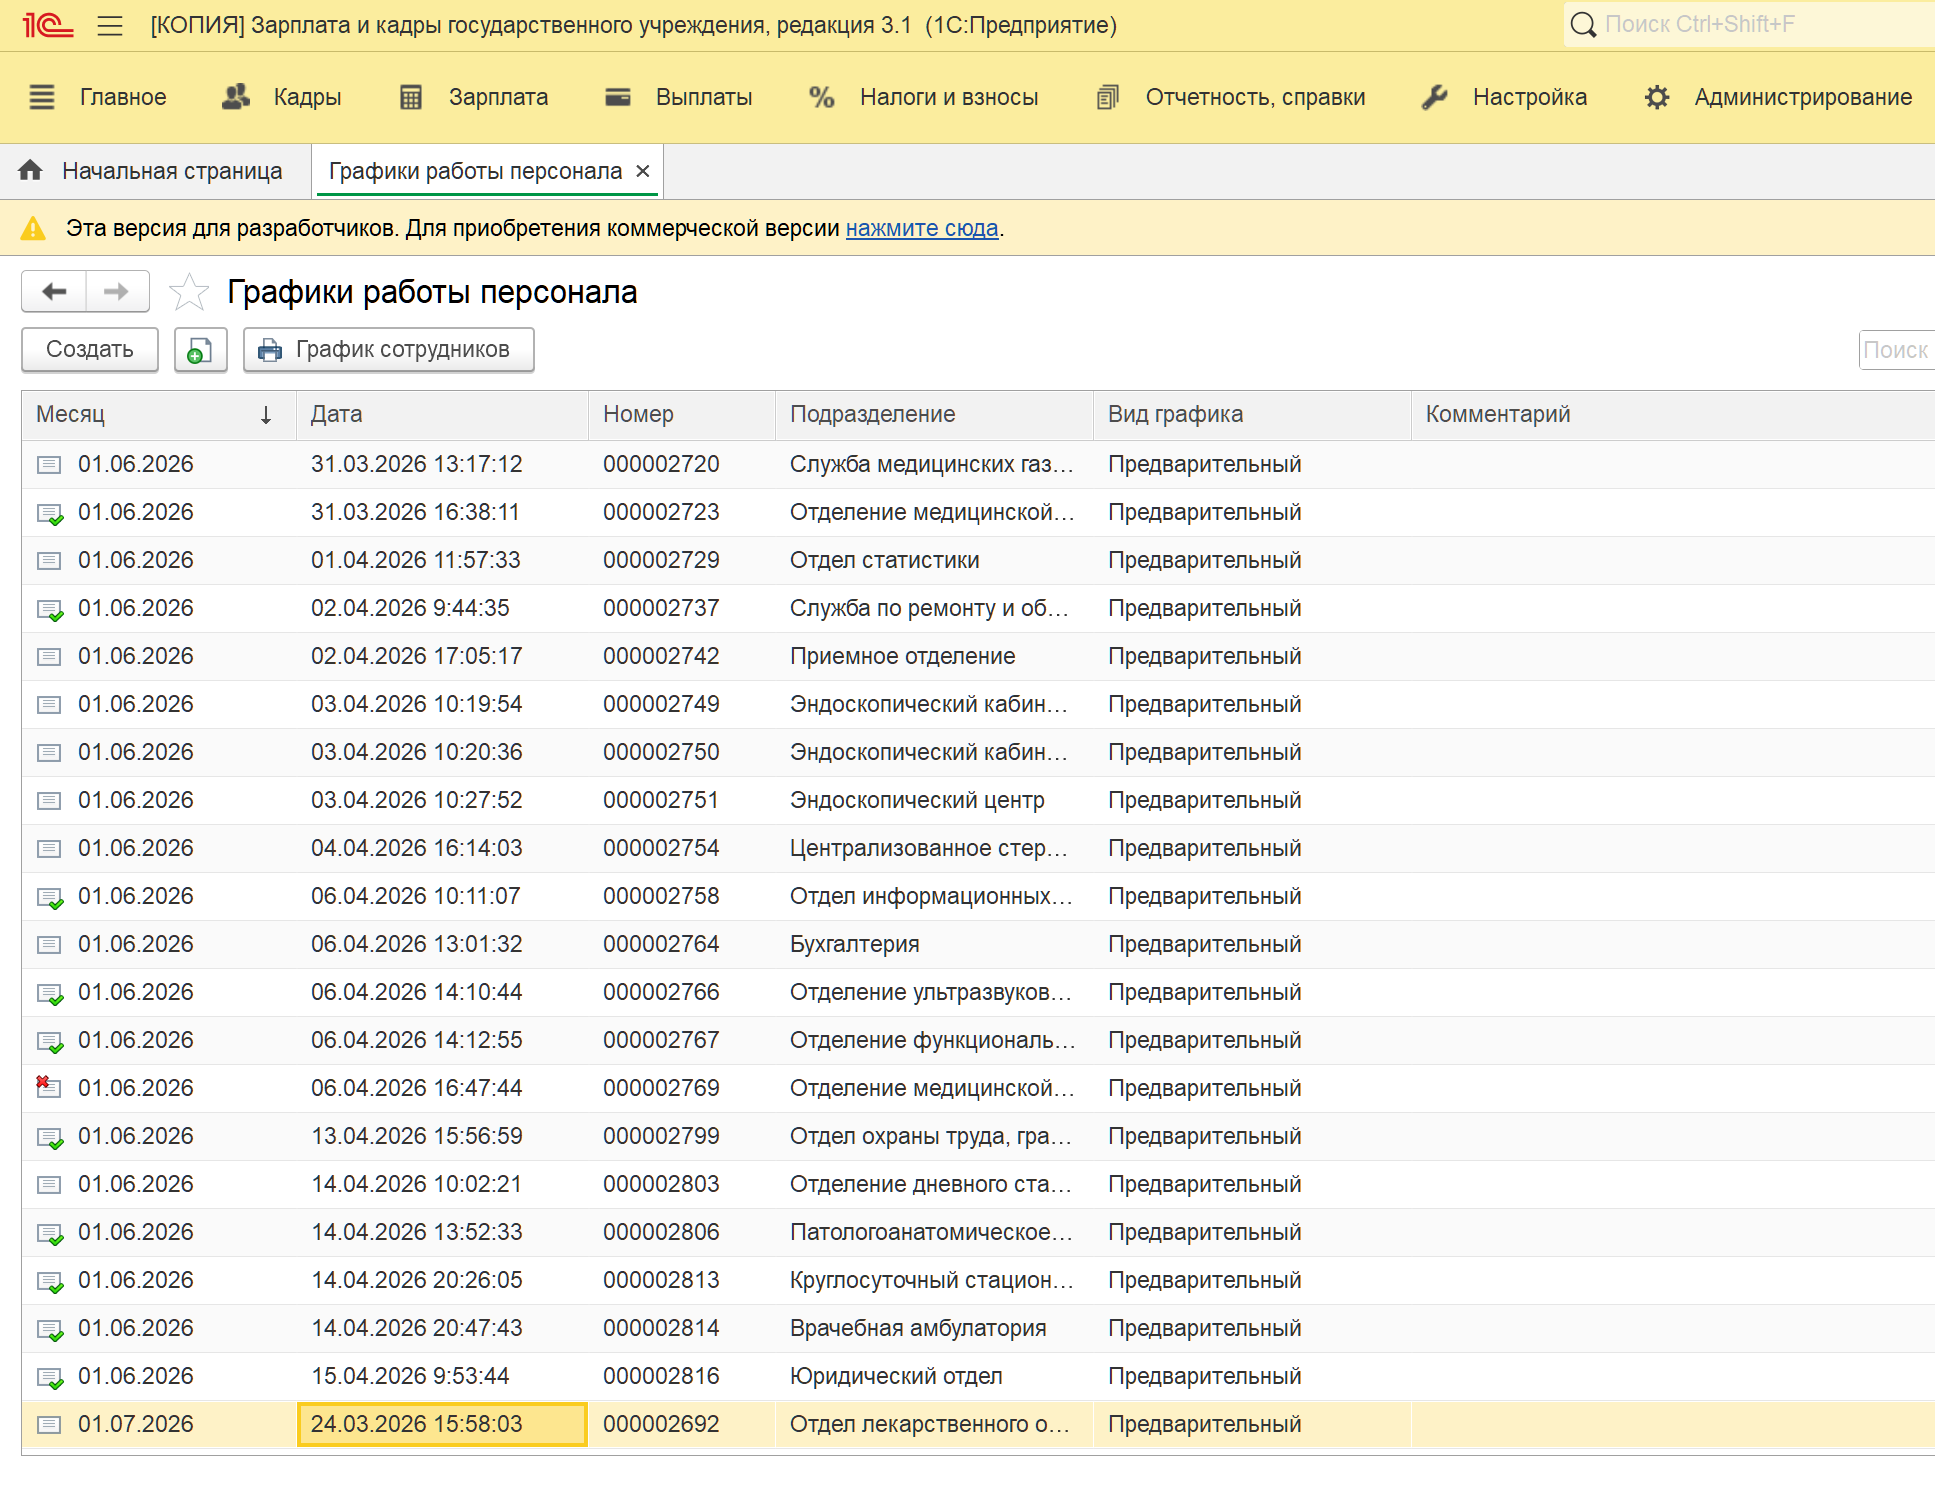This screenshot has width=1935, height=1506.
Task: Click the 1C logo icon
Action: pos(47,25)
